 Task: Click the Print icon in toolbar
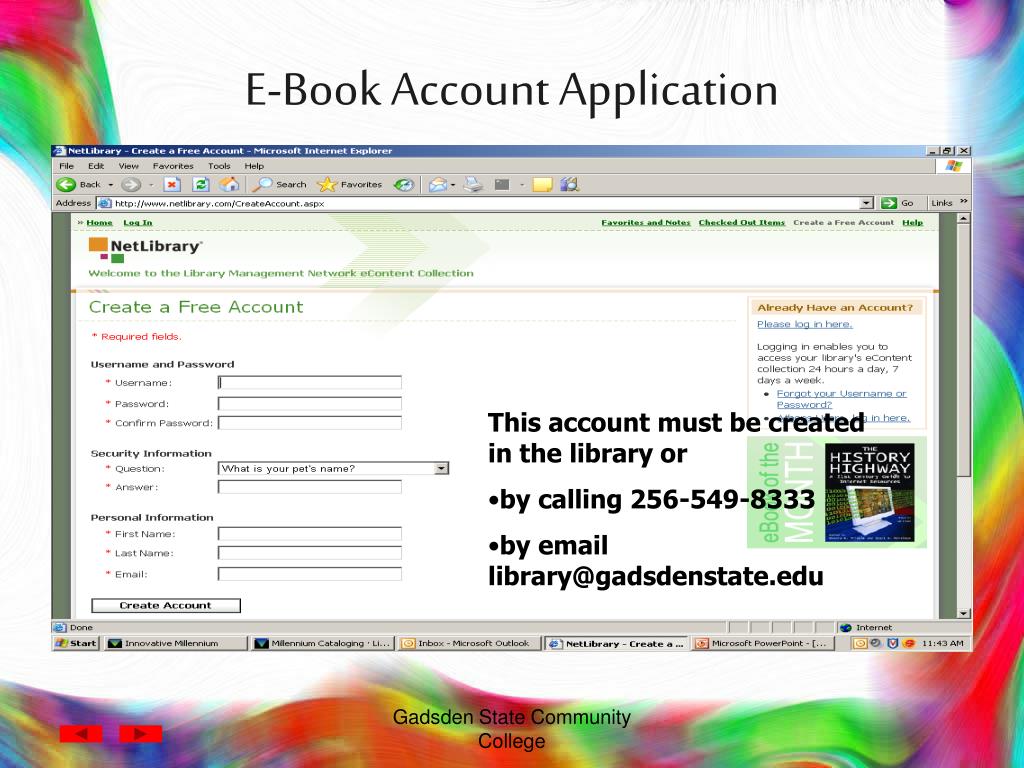473,185
